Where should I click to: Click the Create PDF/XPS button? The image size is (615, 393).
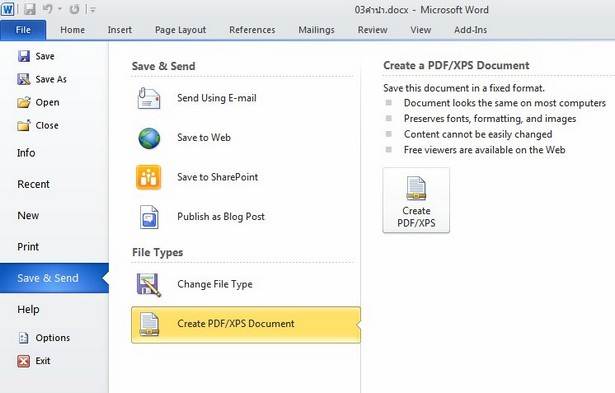416,200
